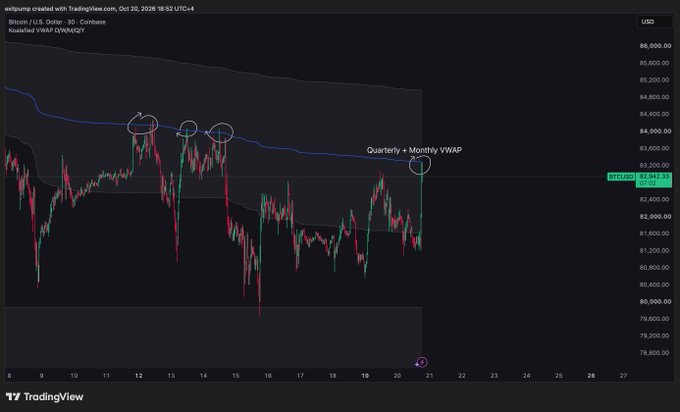This screenshot has width=680, height=412.
Task: Click the 80,800.00 price axis label
Action: (655, 268)
